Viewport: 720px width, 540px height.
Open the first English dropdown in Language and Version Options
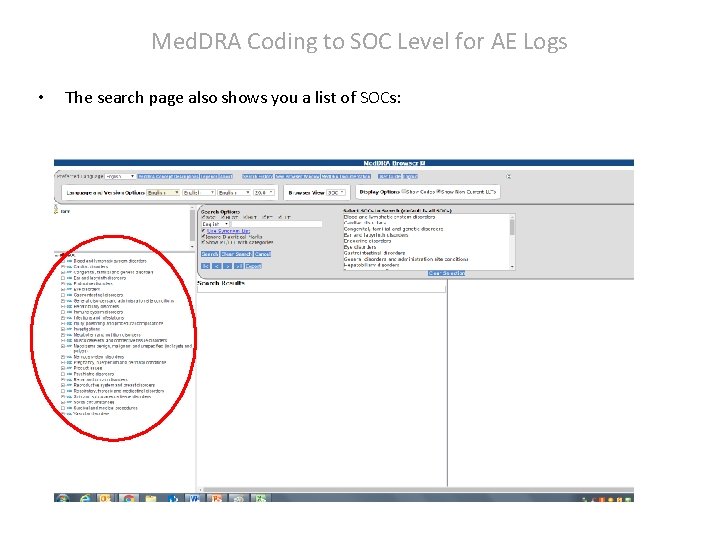pos(163,193)
